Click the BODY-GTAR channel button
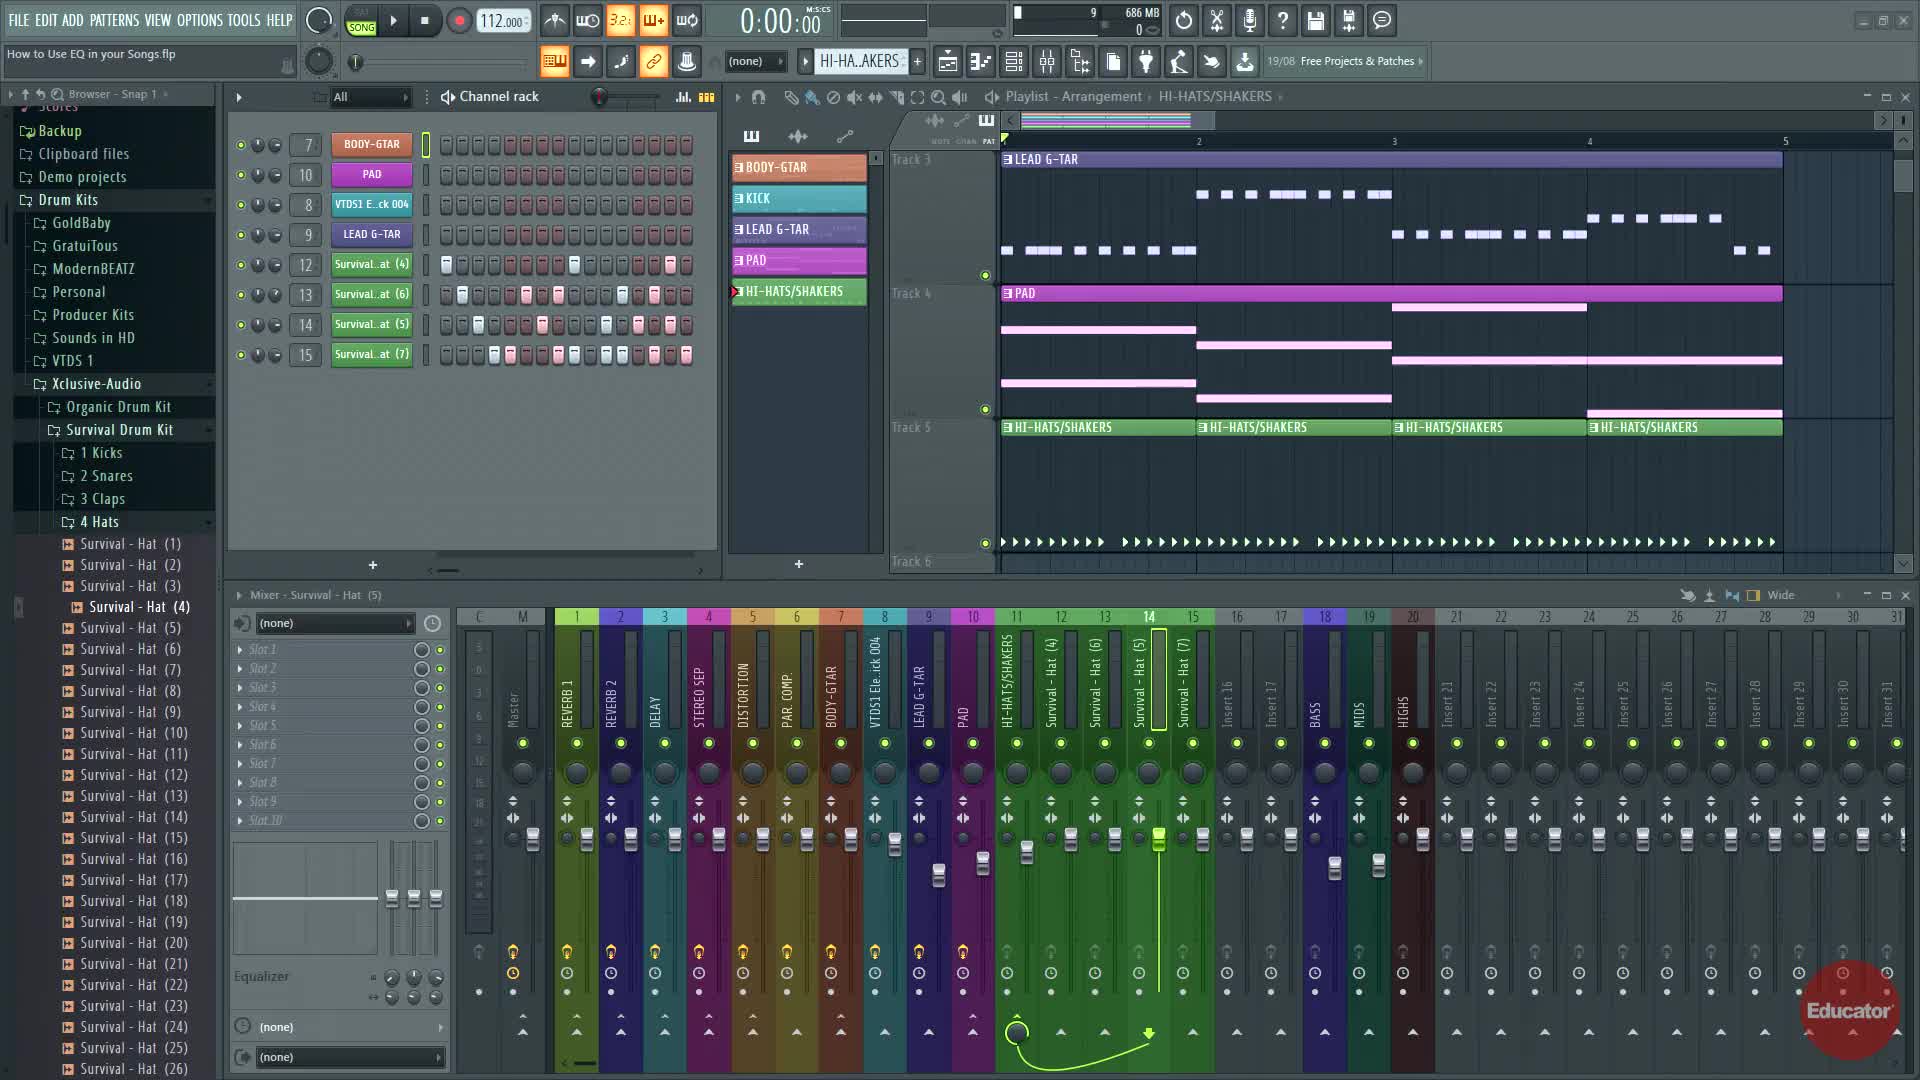The width and height of the screenshot is (1920, 1080). [371, 144]
